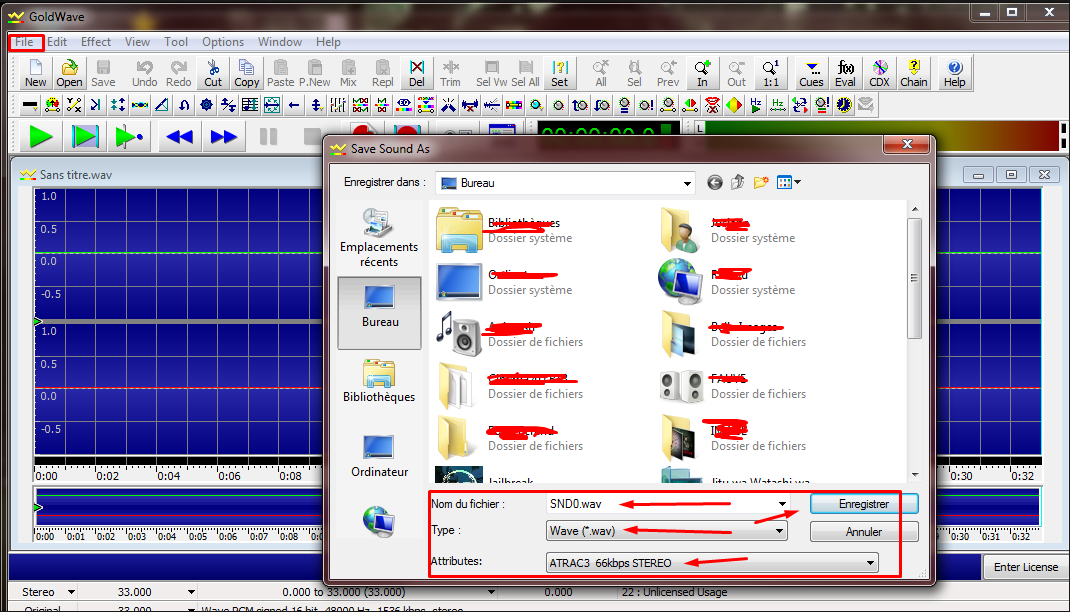Open the Cues point tool
This screenshot has height=612, width=1070.
click(811, 73)
